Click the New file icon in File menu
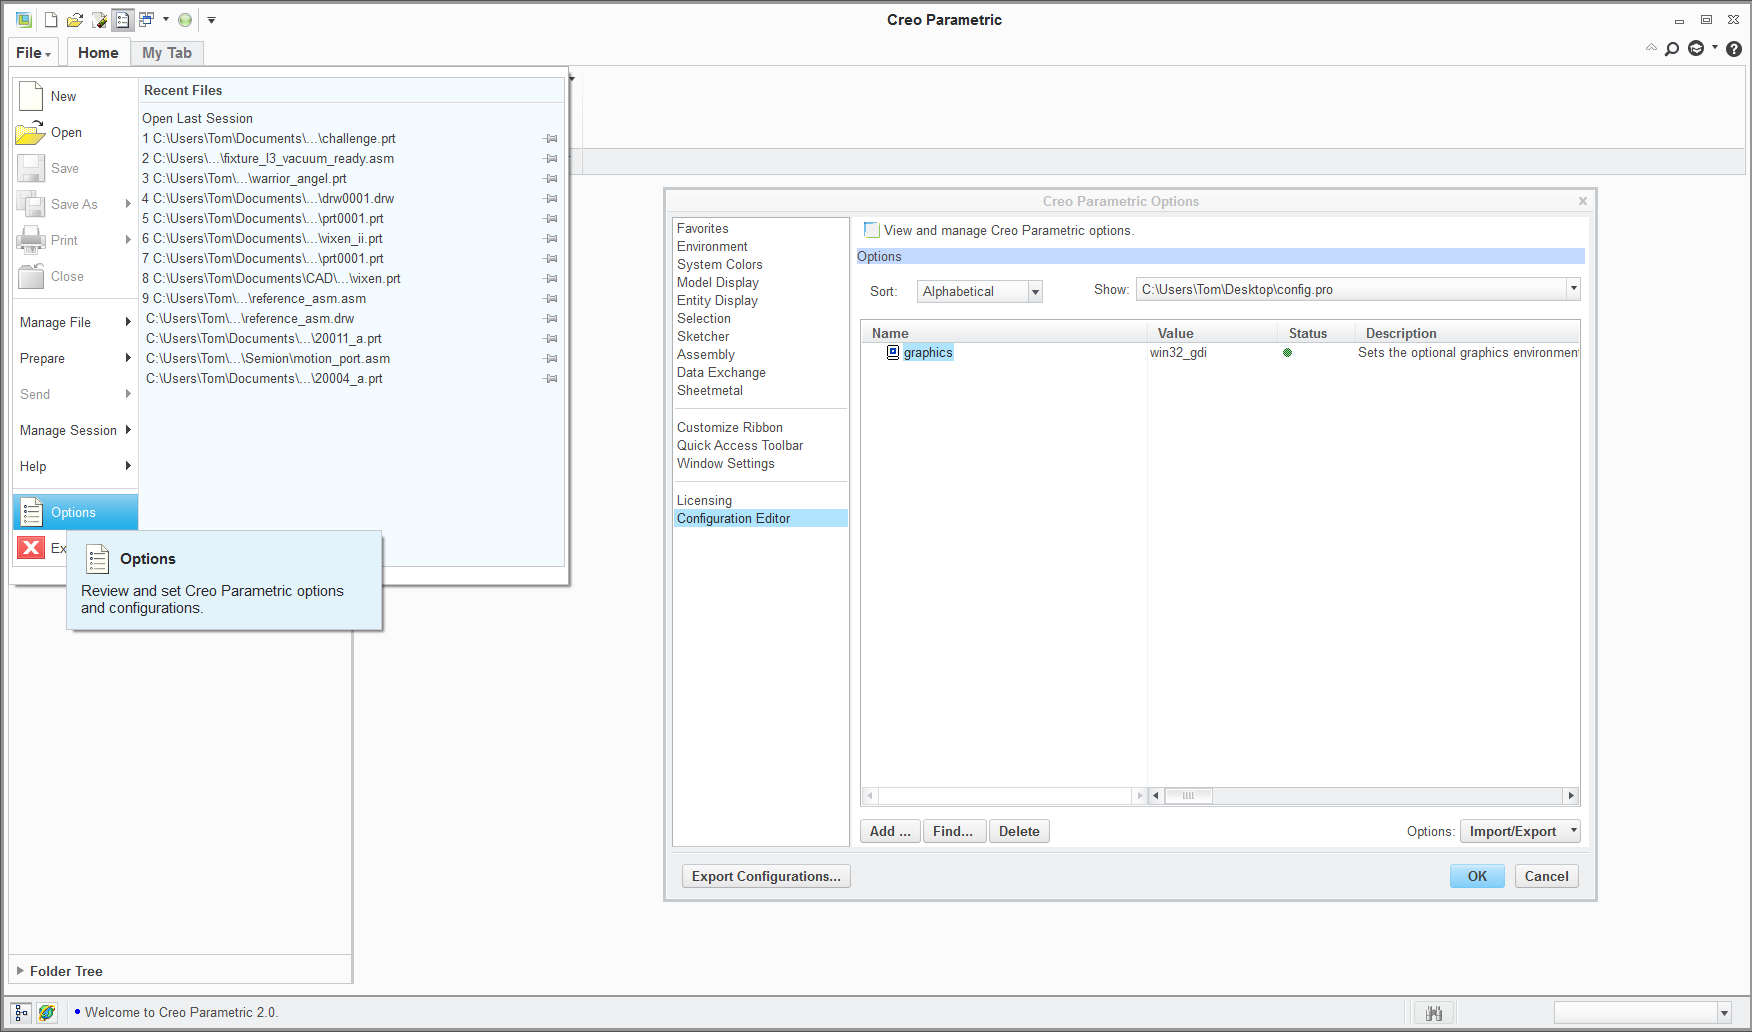 pos(31,96)
